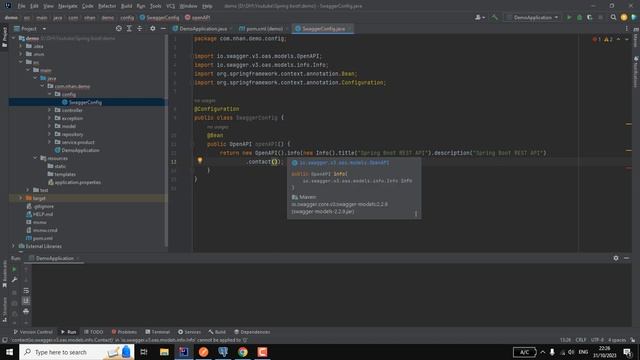Expand the target folder
The width and height of the screenshot is (640, 360).
click(21, 198)
